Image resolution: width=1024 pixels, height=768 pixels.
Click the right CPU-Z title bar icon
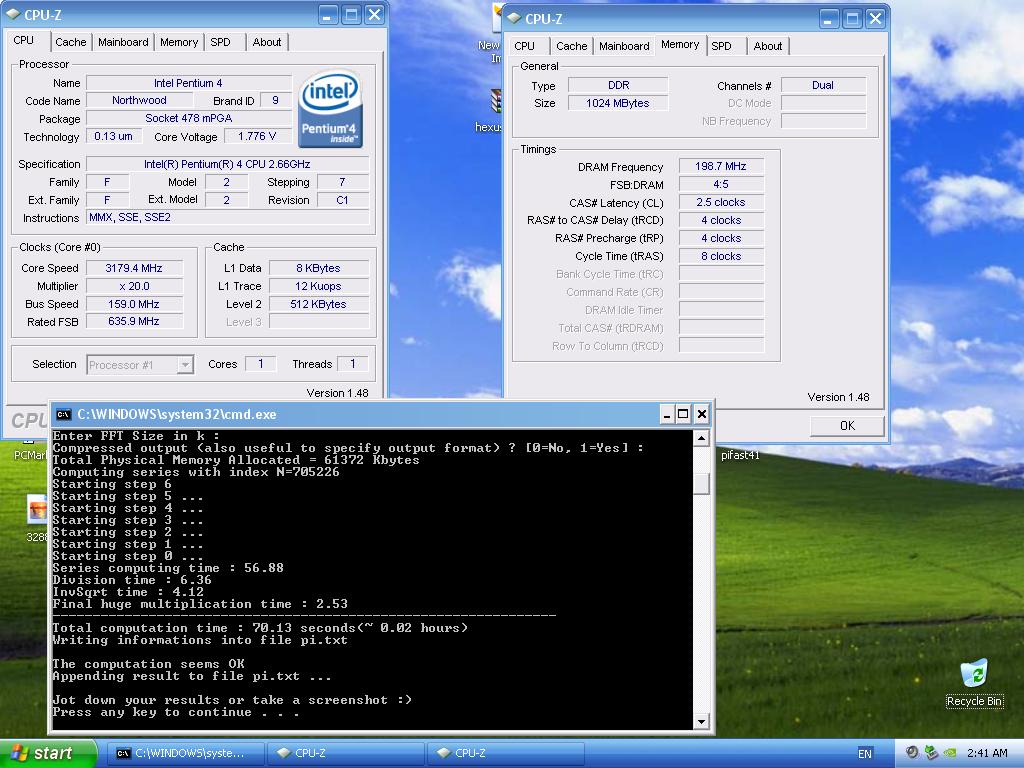click(x=514, y=18)
